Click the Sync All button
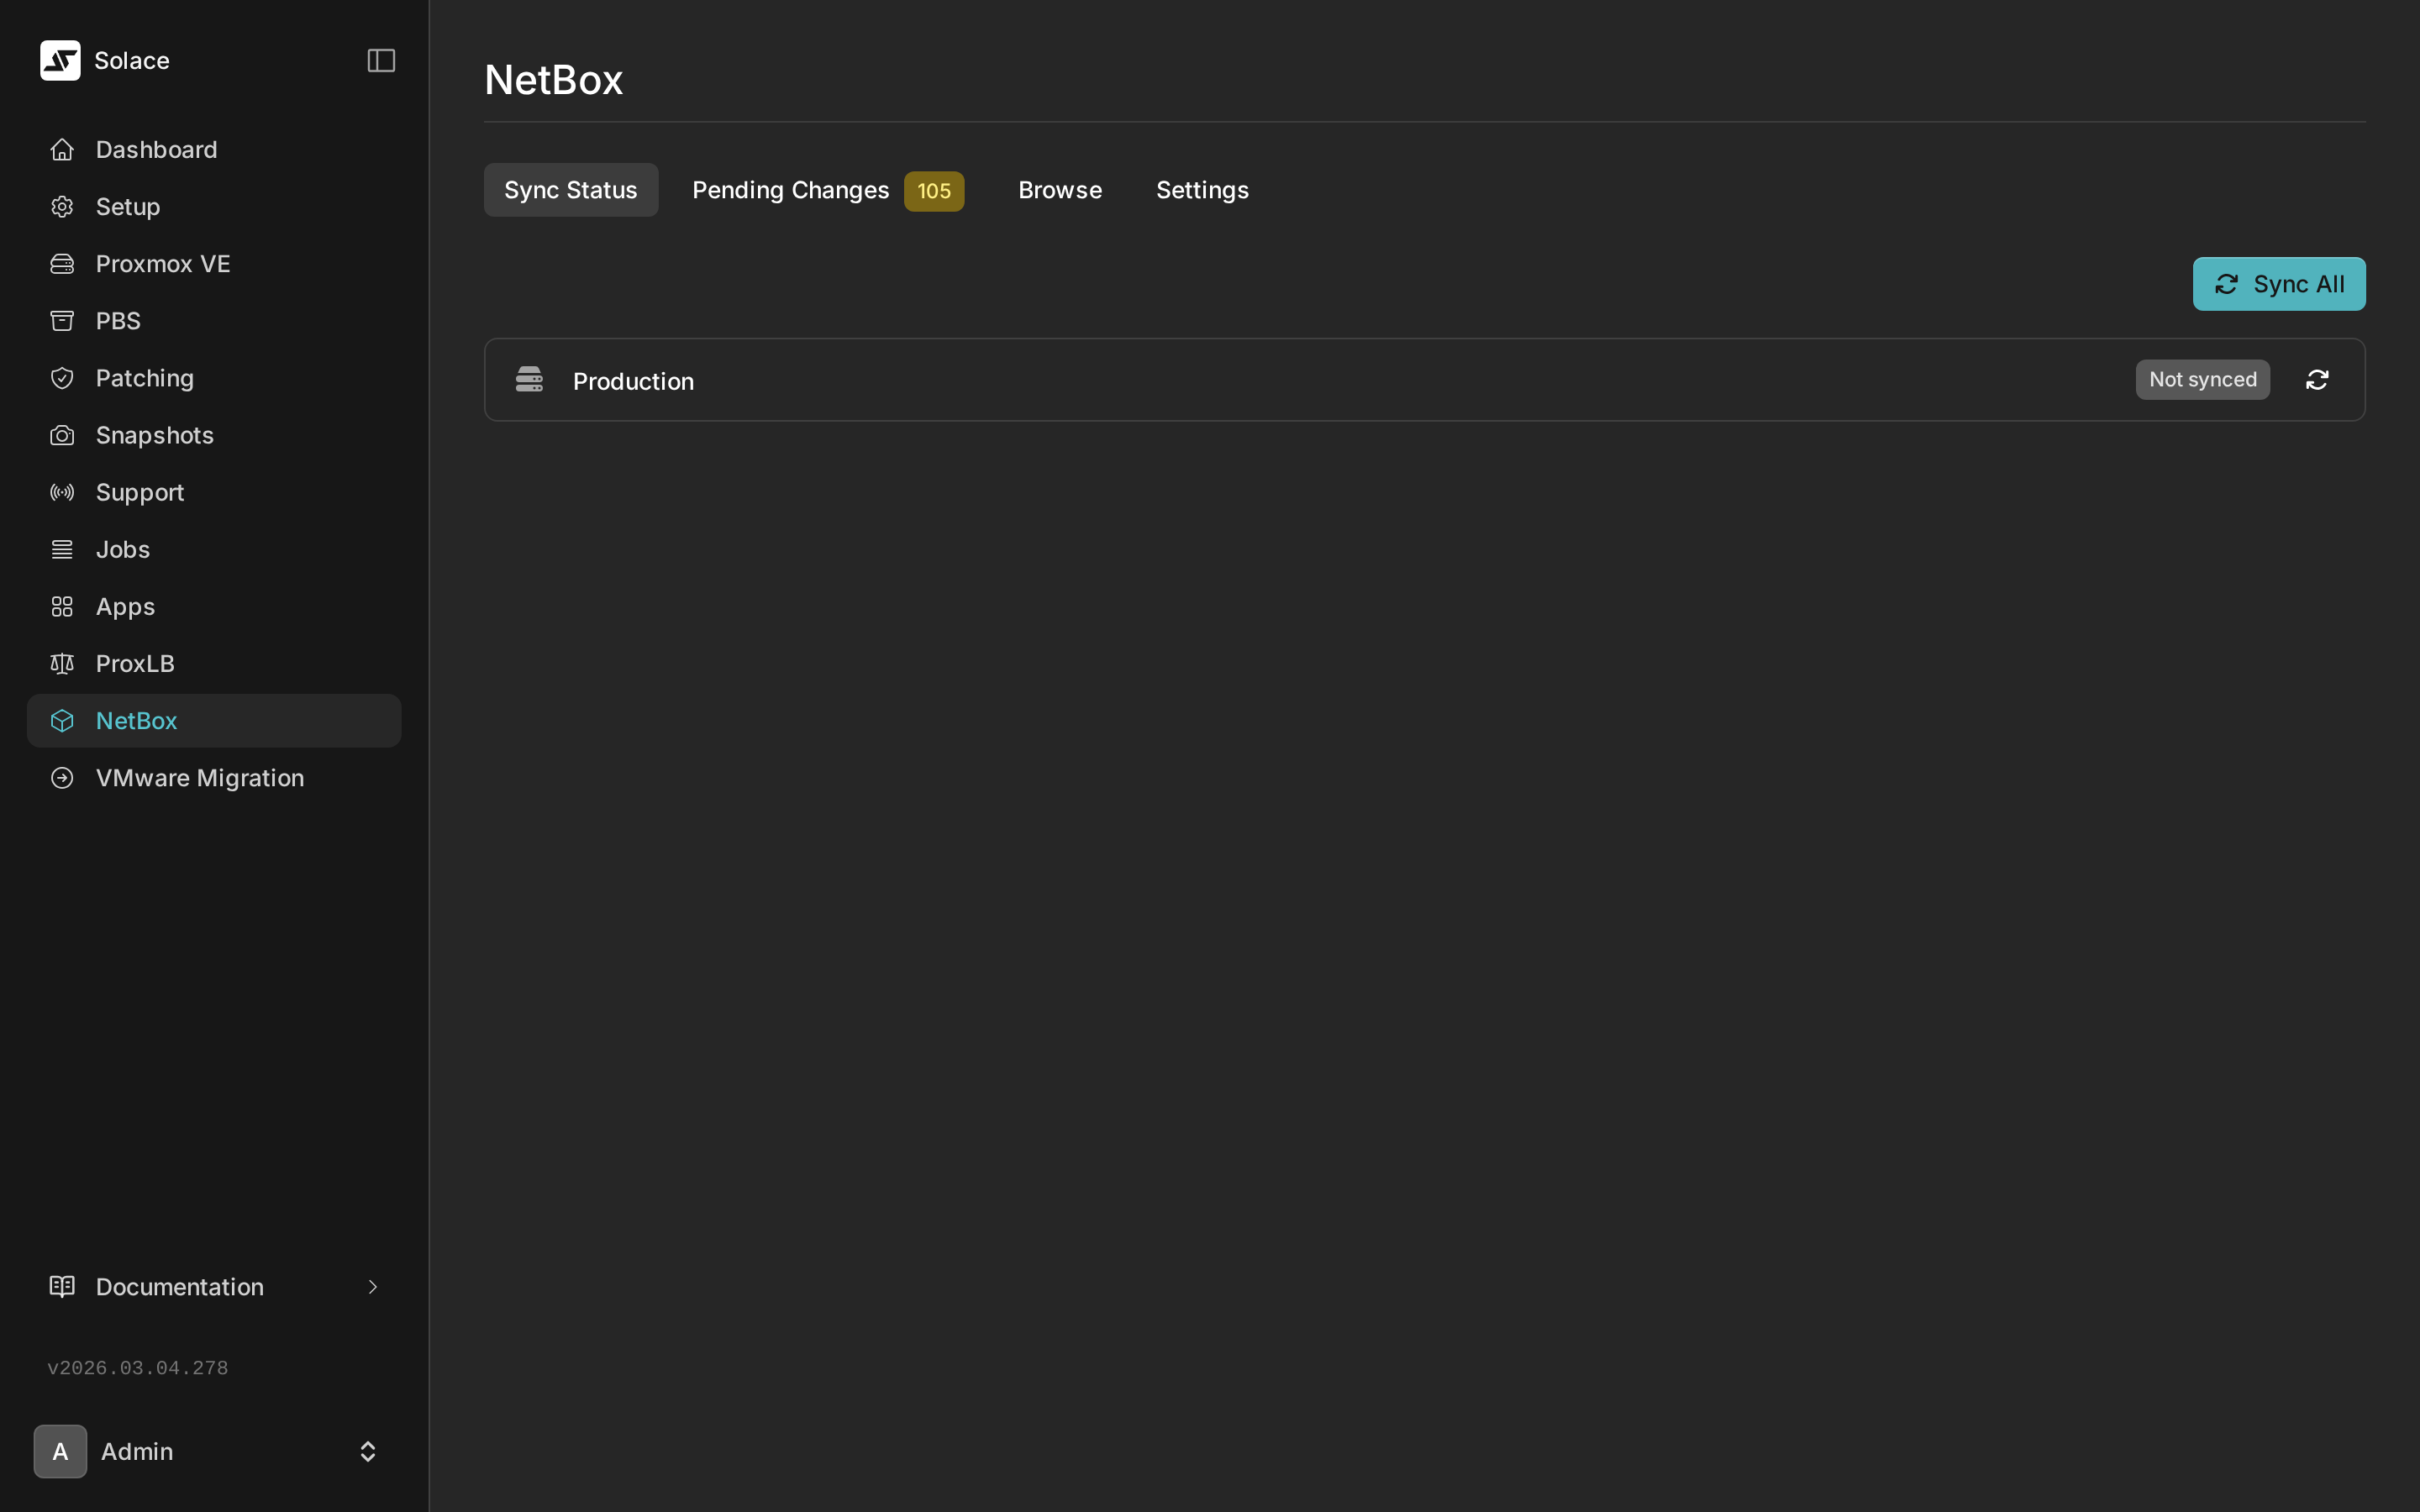Image resolution: width=2420 pixels, height=1512 pixels. [2279, 283]
